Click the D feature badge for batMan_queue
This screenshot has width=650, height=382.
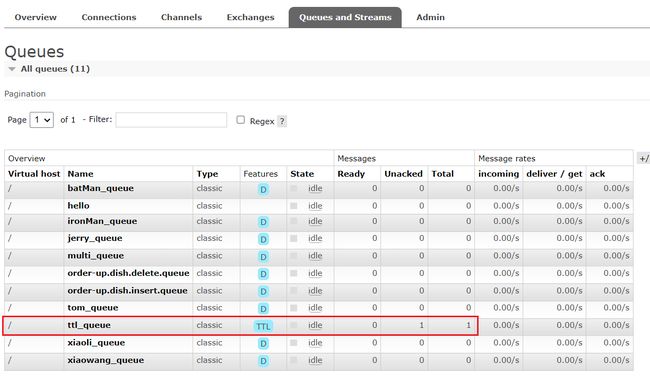click(x=263, y=190)
